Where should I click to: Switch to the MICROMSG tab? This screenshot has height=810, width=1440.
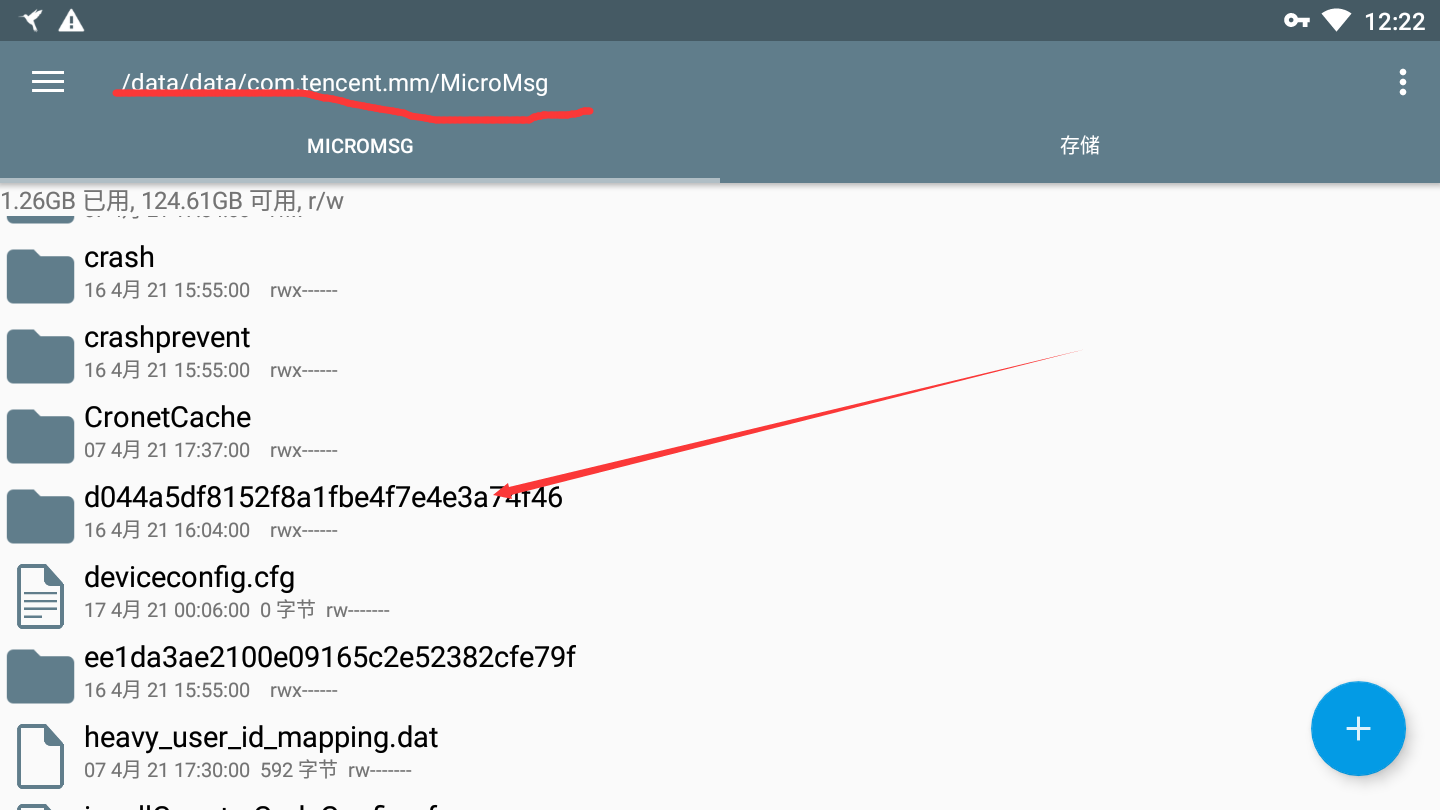click(360, 146)
